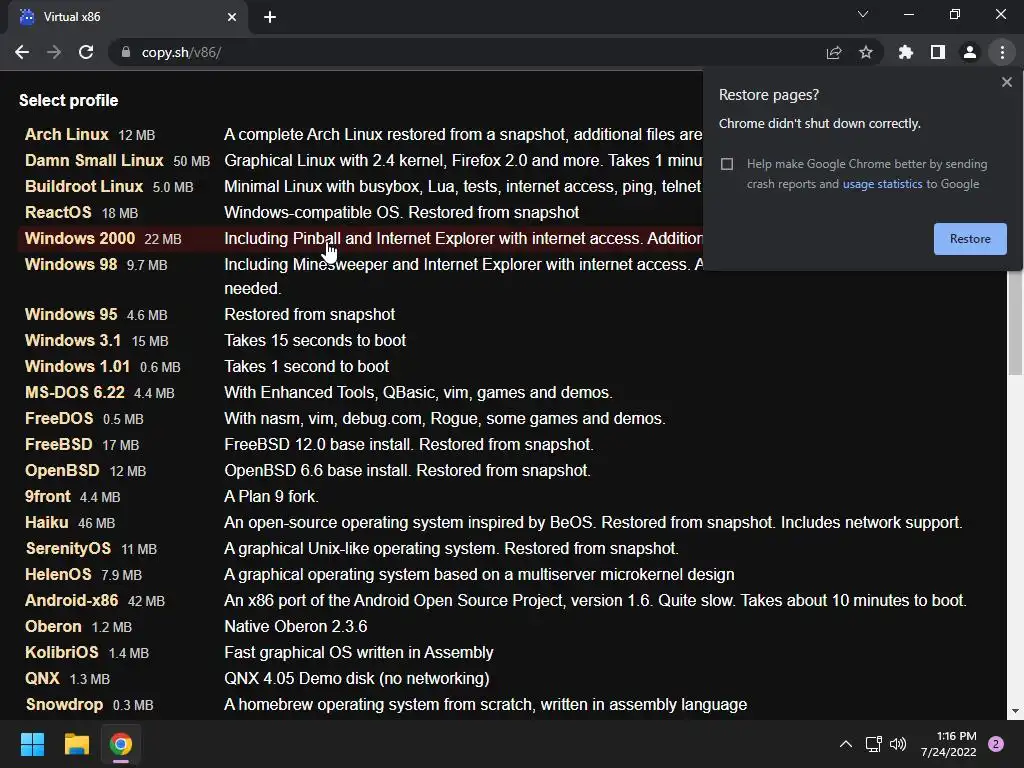Click 'A Plan 9 fork.' description
The image size is (1024, 768).
(x=272, y=498)
